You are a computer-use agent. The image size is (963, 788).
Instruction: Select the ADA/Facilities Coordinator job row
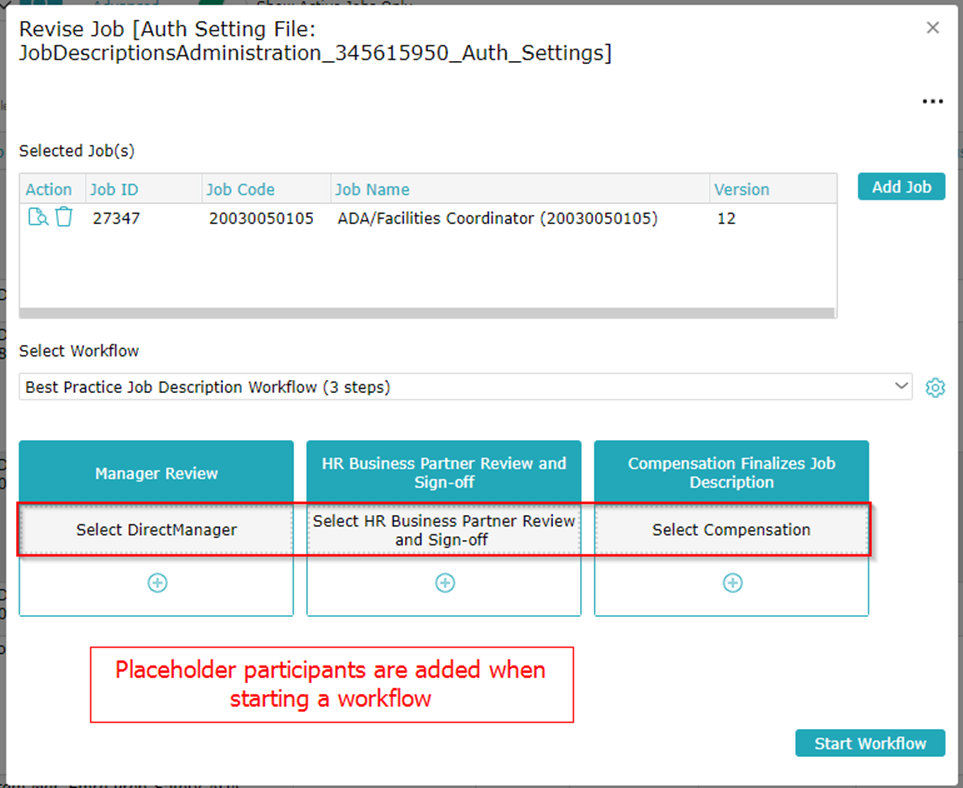pos(497,218)
